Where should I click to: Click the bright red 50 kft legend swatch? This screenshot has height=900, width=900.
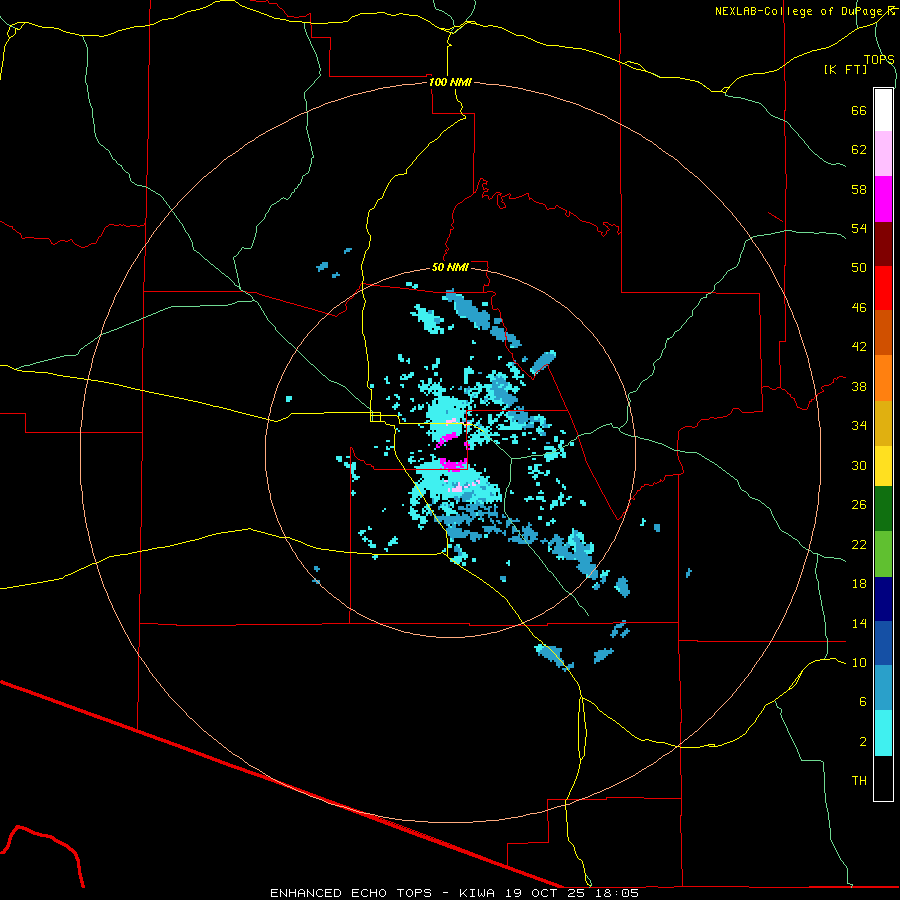883,288
